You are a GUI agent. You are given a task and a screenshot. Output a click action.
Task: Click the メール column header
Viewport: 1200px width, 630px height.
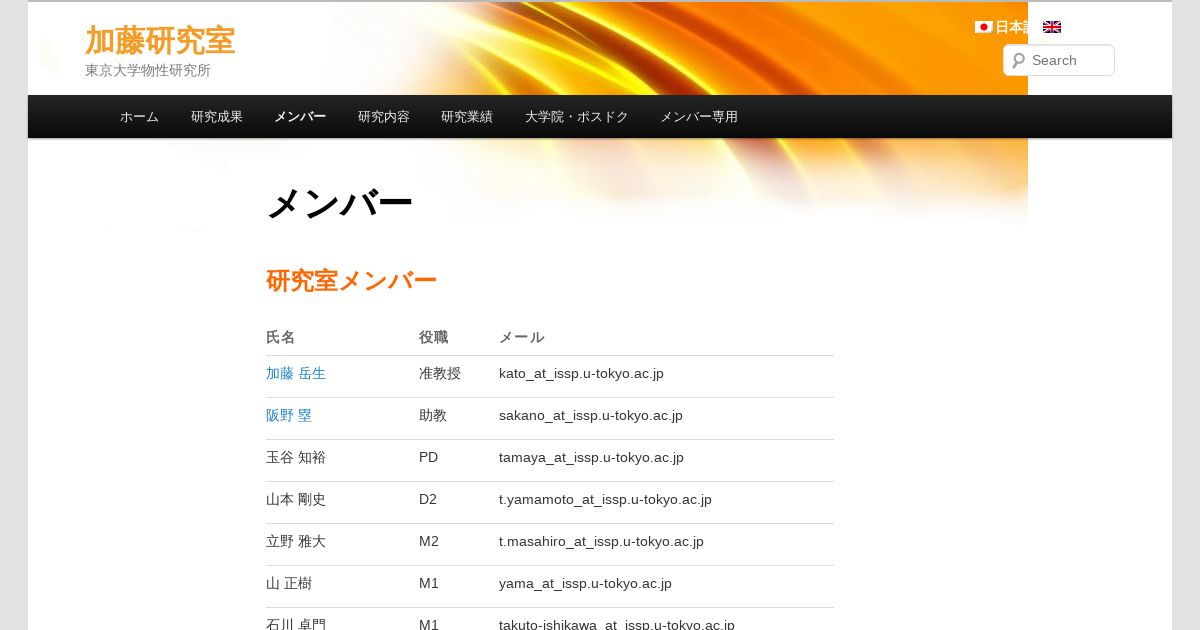point(521,337)
